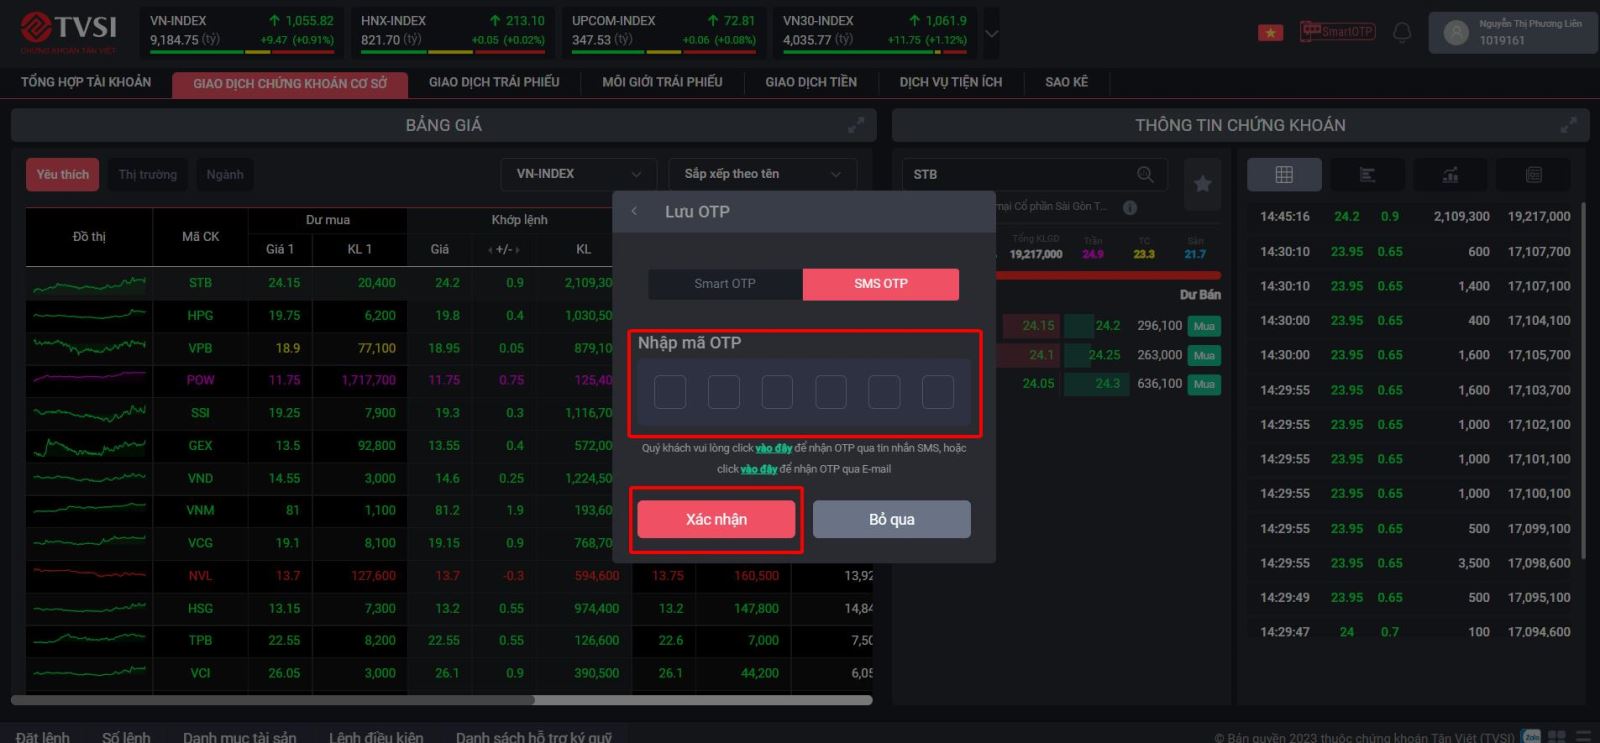Expand the Bảng Giá panel fullscreen
The image size is (1600, 743).
click(856, 125)
